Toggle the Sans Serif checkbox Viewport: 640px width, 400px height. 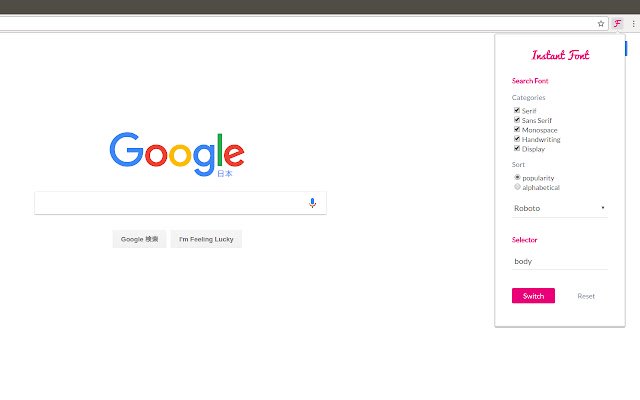click(517, 120)
